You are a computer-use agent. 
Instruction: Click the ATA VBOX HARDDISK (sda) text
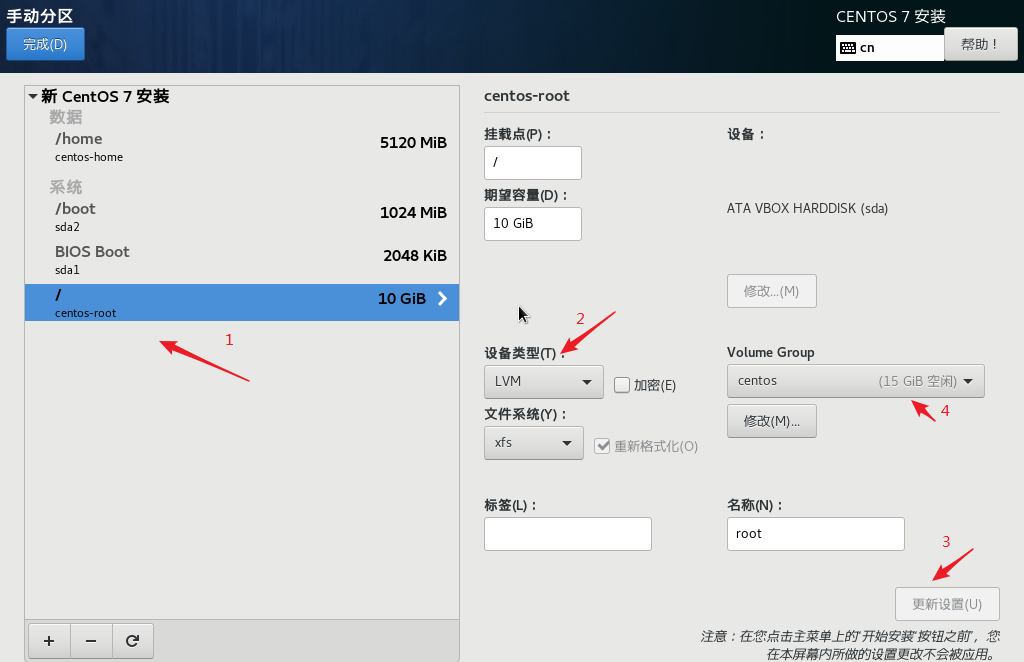point(807,208)
